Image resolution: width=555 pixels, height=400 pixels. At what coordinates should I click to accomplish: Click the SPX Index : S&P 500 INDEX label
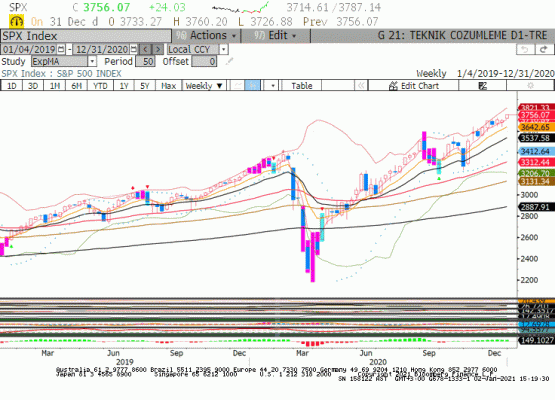[61, 74]
